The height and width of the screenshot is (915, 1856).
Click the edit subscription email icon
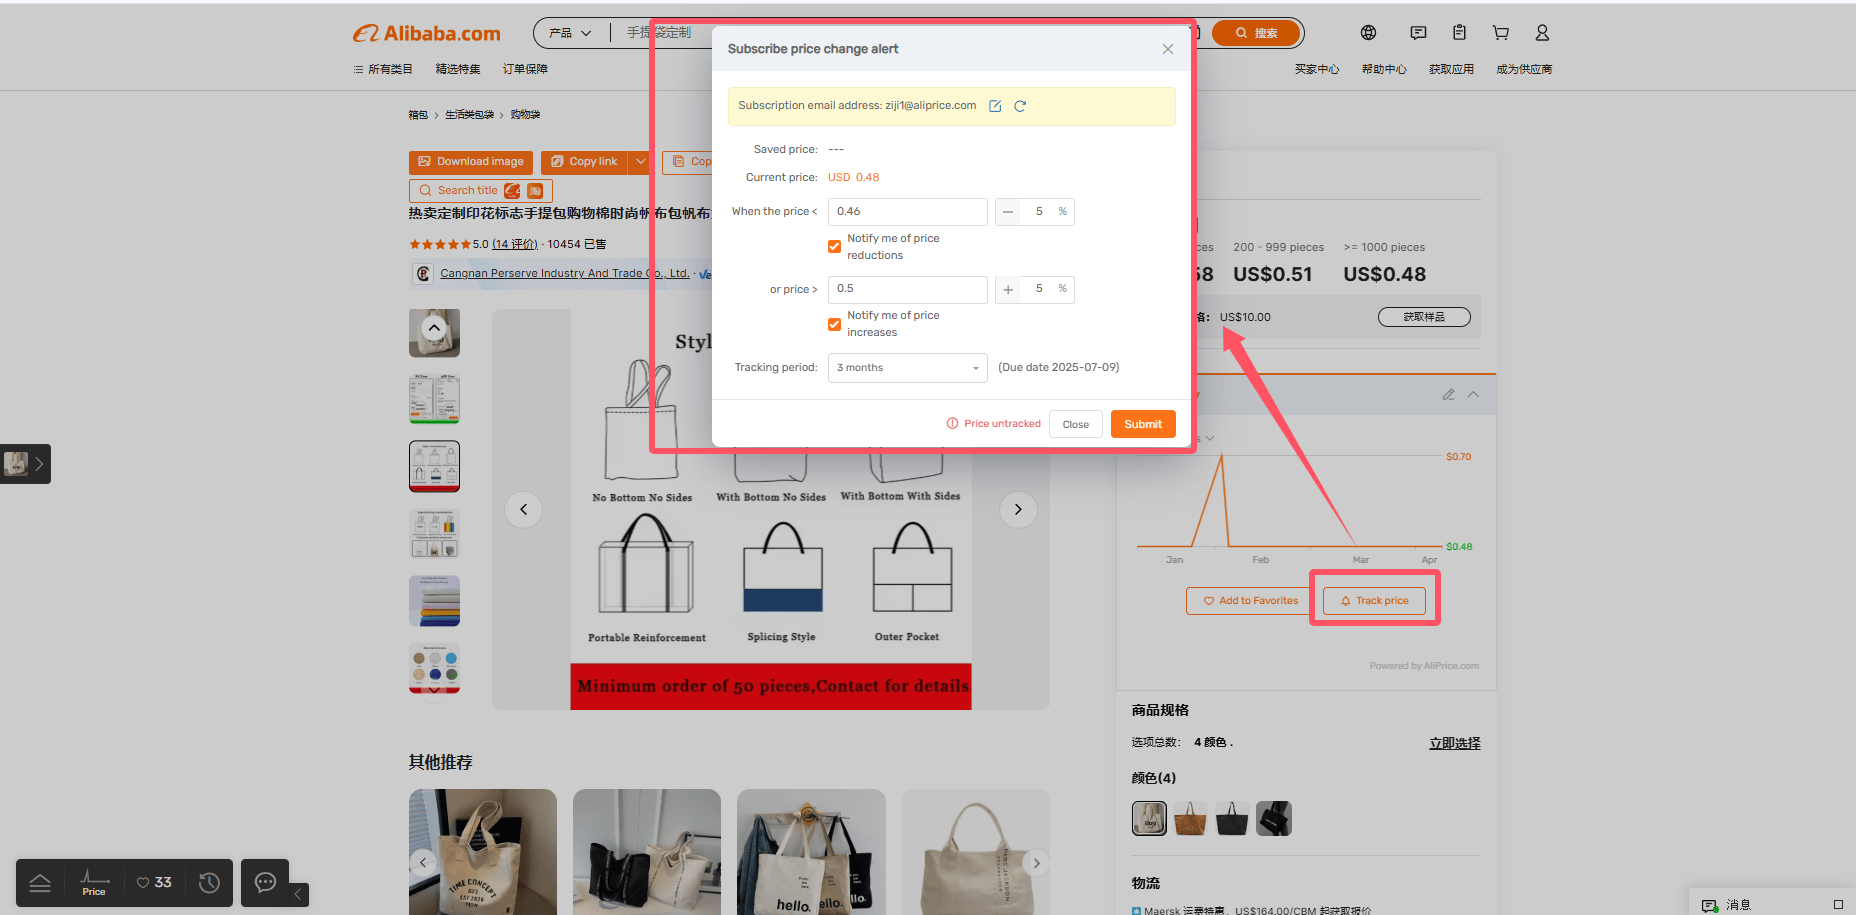click(995, 106)
